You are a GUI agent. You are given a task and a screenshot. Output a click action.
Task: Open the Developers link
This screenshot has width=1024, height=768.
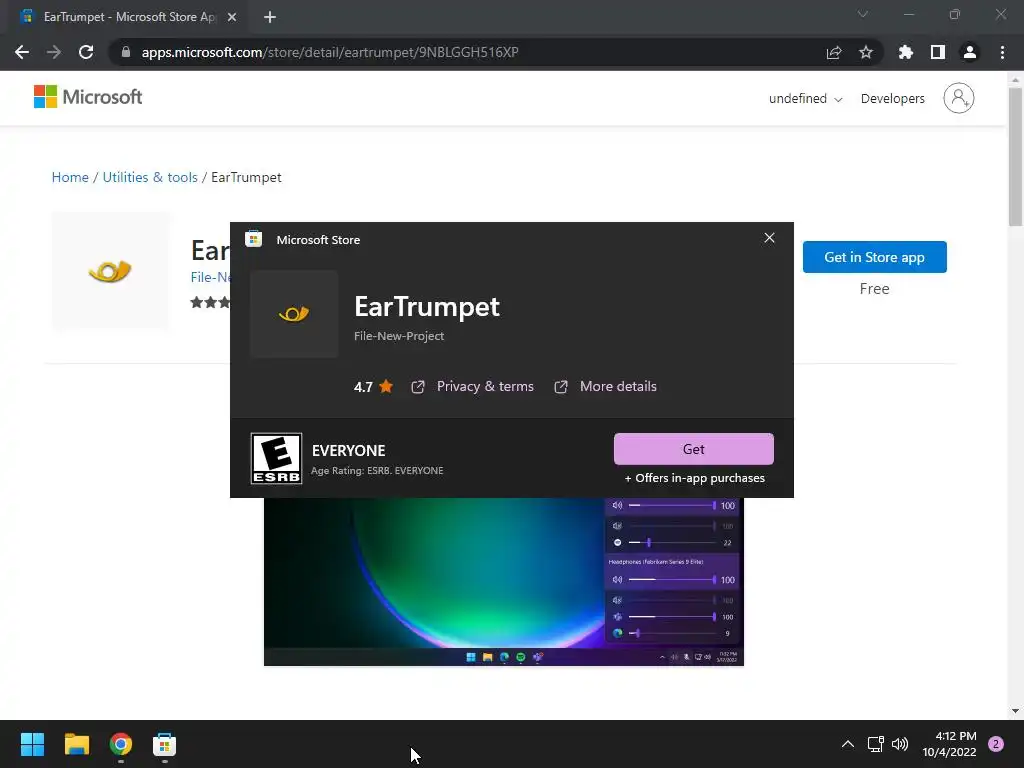pyautogui.click(x=892, y=99)
